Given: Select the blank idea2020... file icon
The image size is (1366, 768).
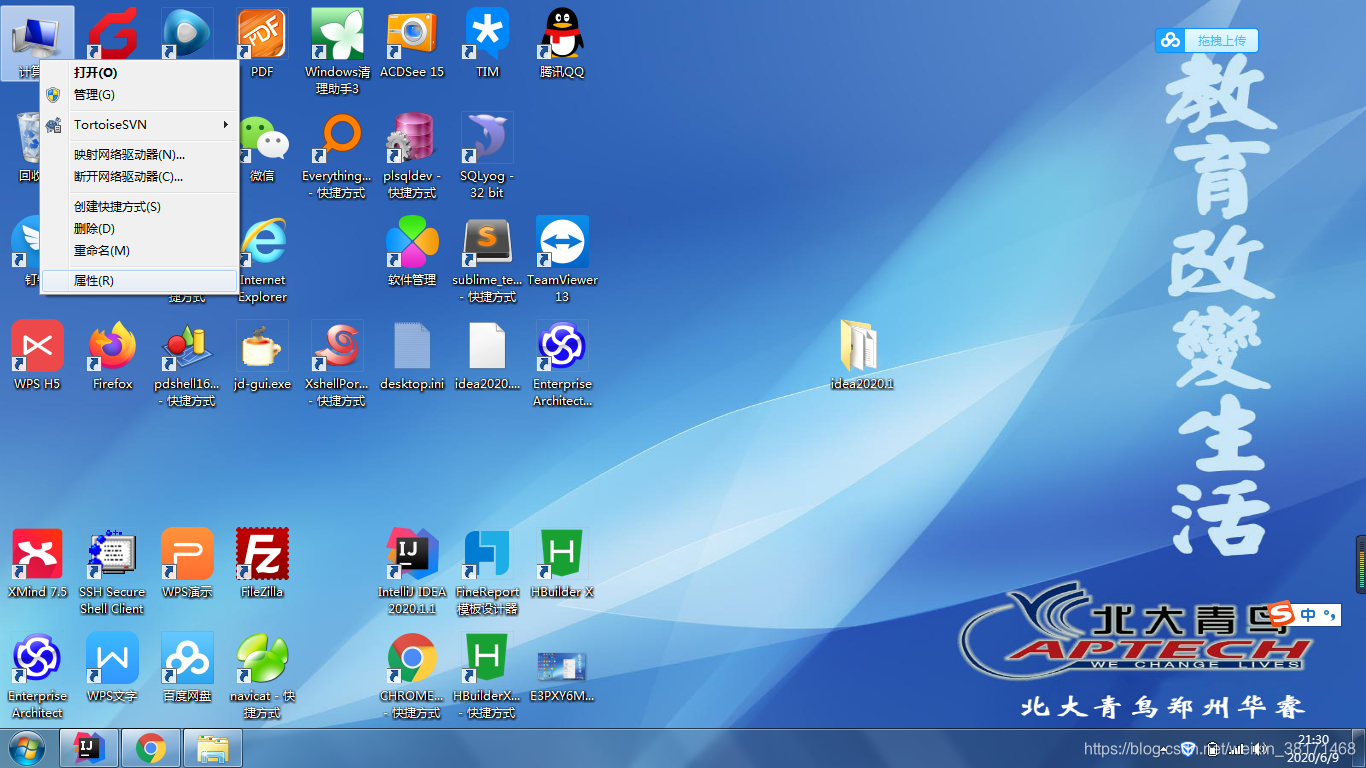Looking at the screenshot, I should 487,347.
